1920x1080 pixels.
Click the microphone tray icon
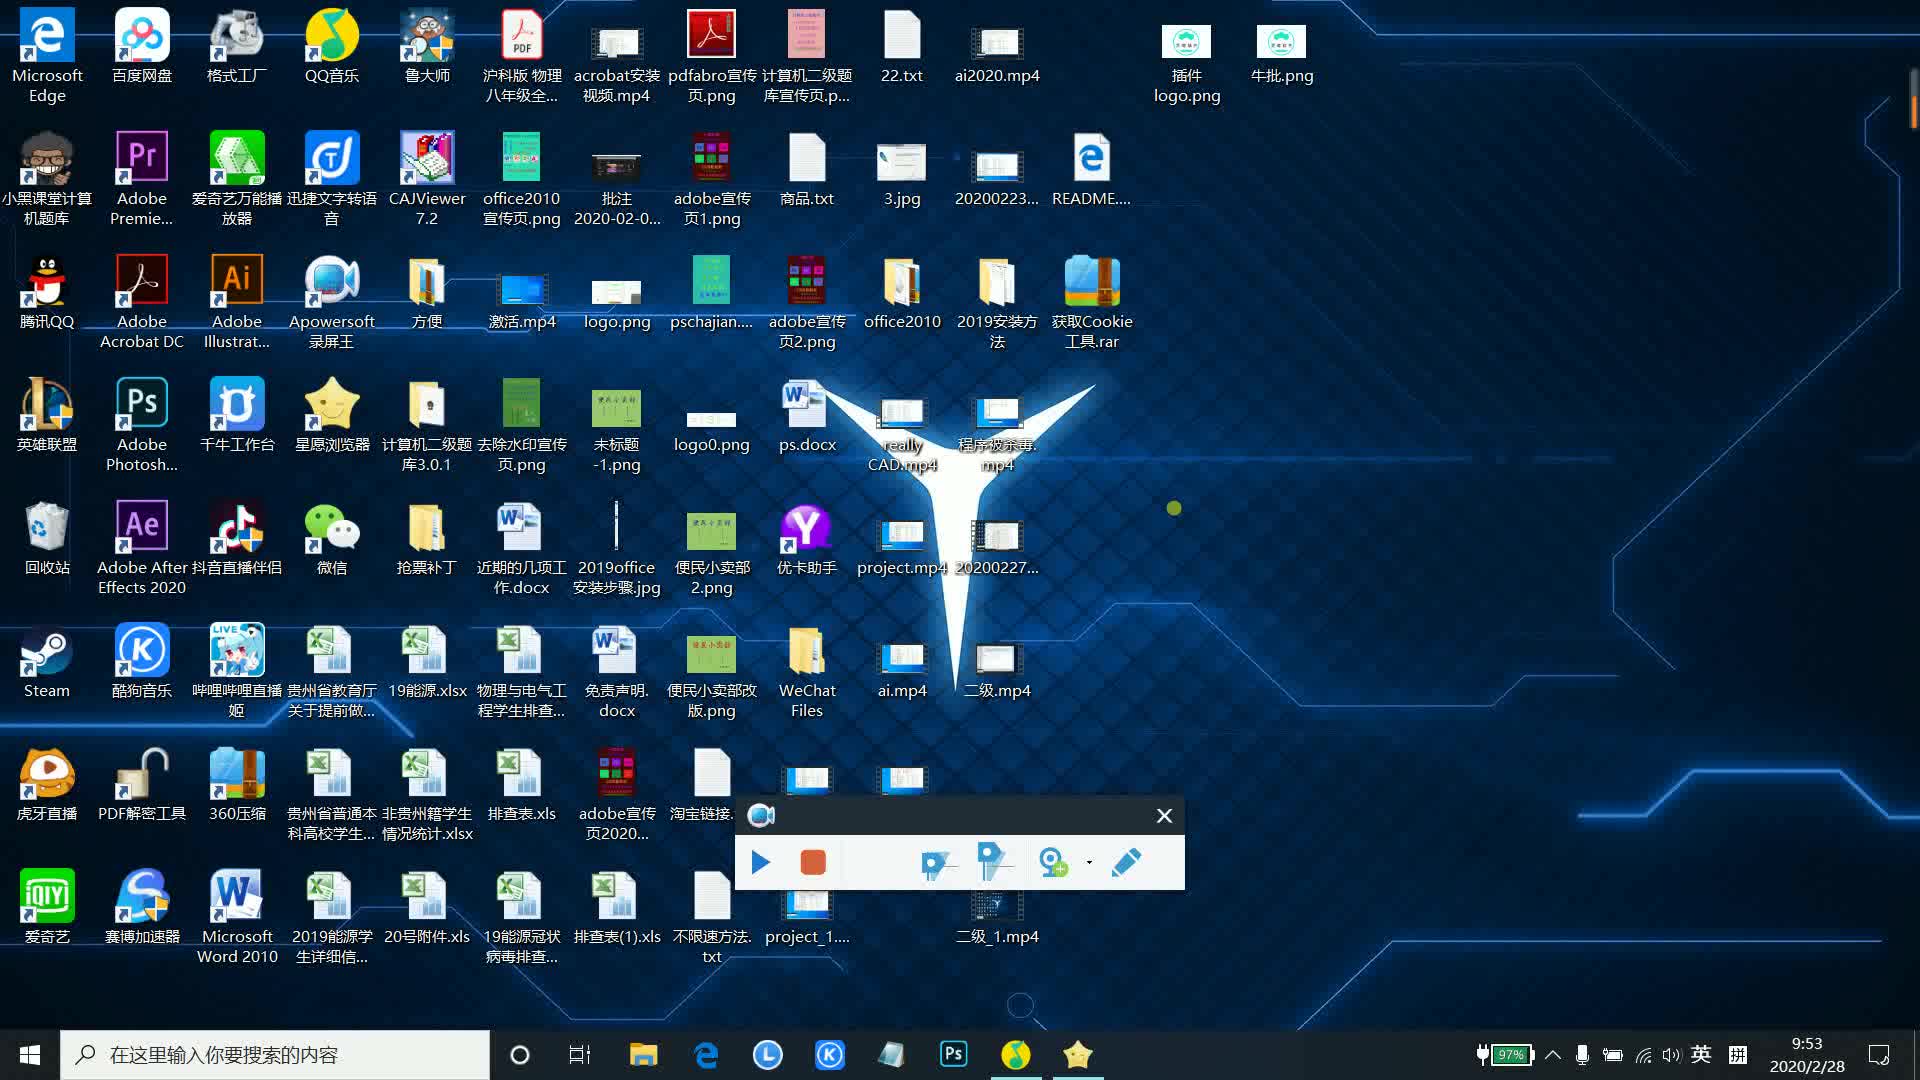1582,1055
